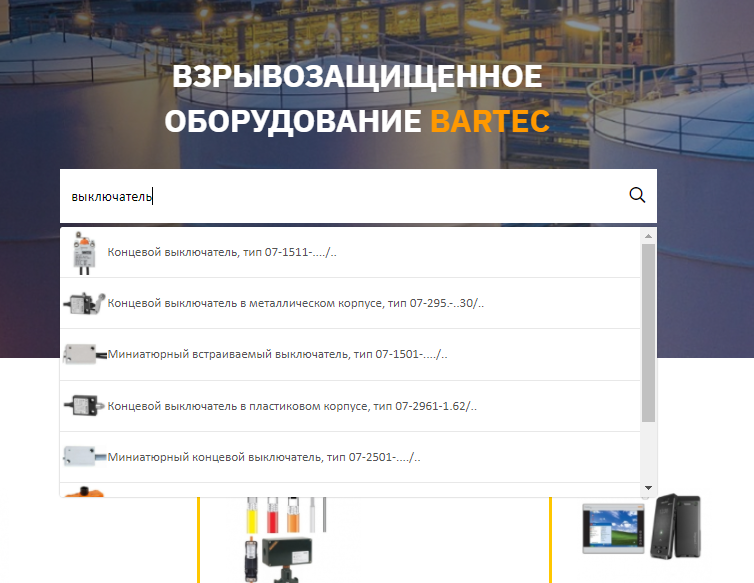Screen dimensions: 754x583
Task: Open Концевой выключатель в металлическом корпусе suggestion
Action: pos(350,304)
